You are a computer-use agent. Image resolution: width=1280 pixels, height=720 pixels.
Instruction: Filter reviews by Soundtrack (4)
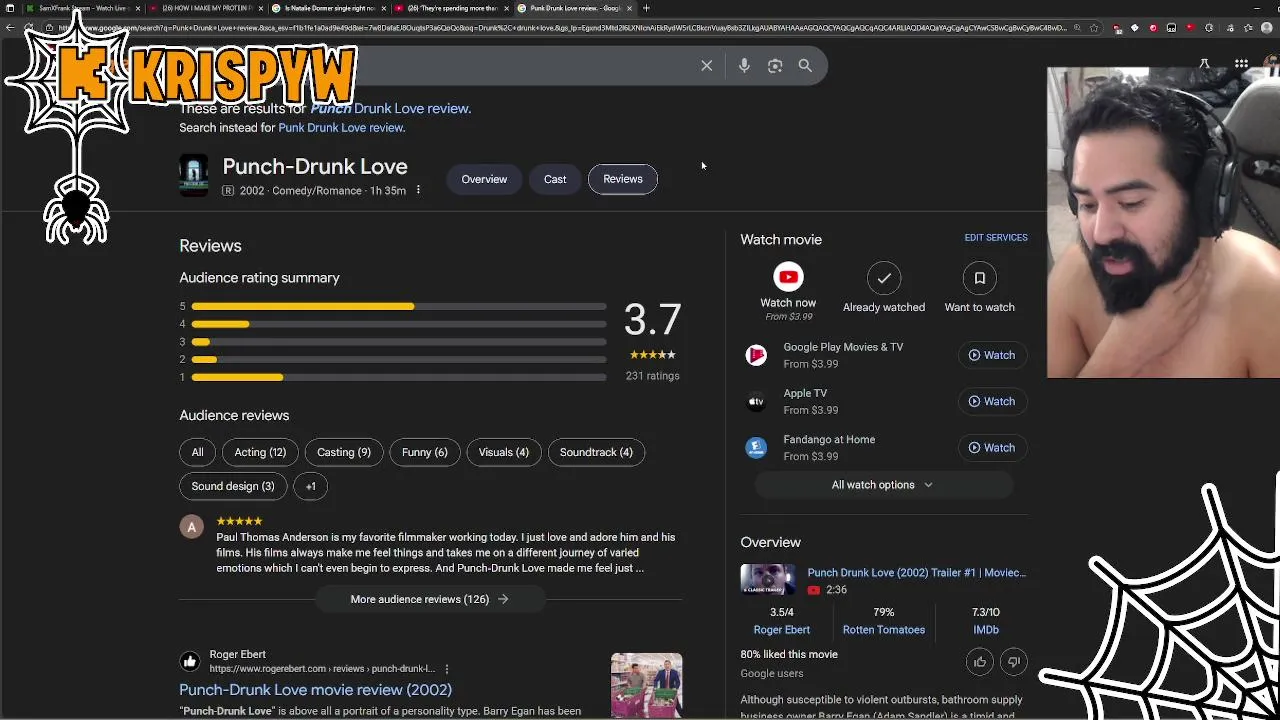[596, 452]
